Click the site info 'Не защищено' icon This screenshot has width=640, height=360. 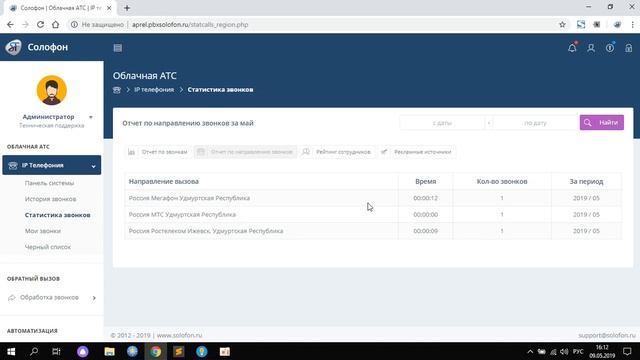point(74,24)
